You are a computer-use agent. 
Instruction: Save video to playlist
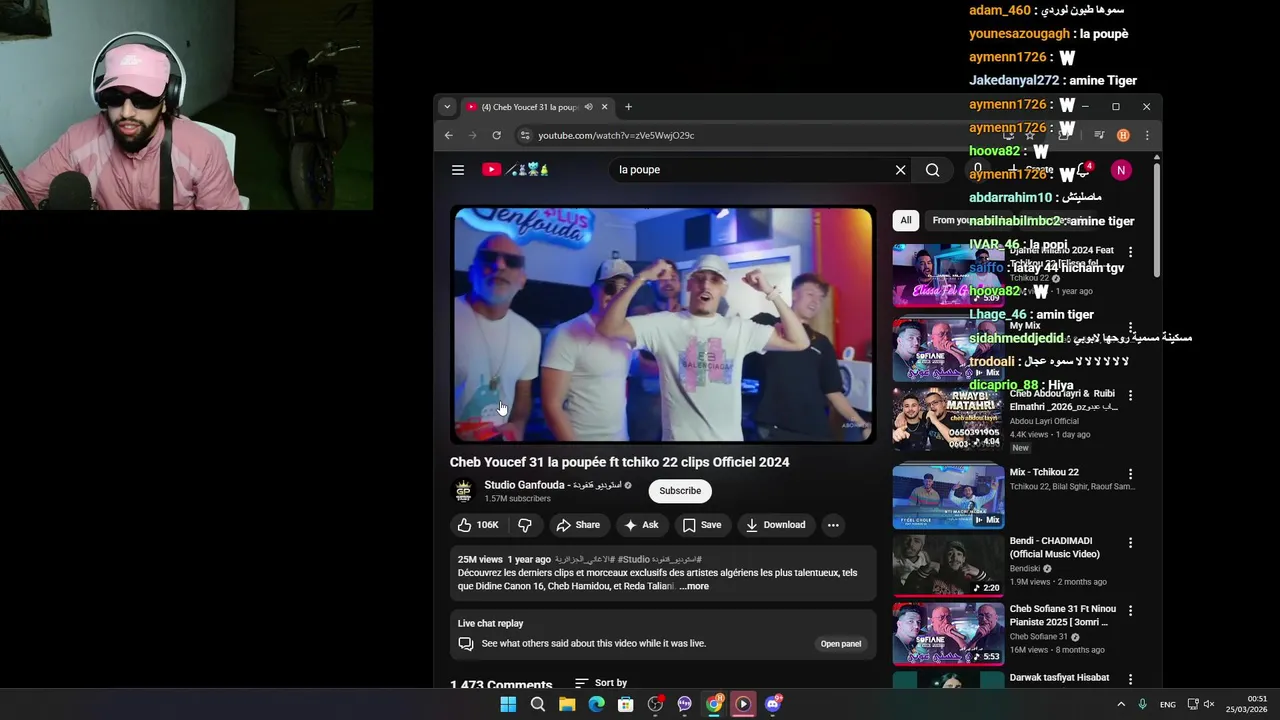702,525
